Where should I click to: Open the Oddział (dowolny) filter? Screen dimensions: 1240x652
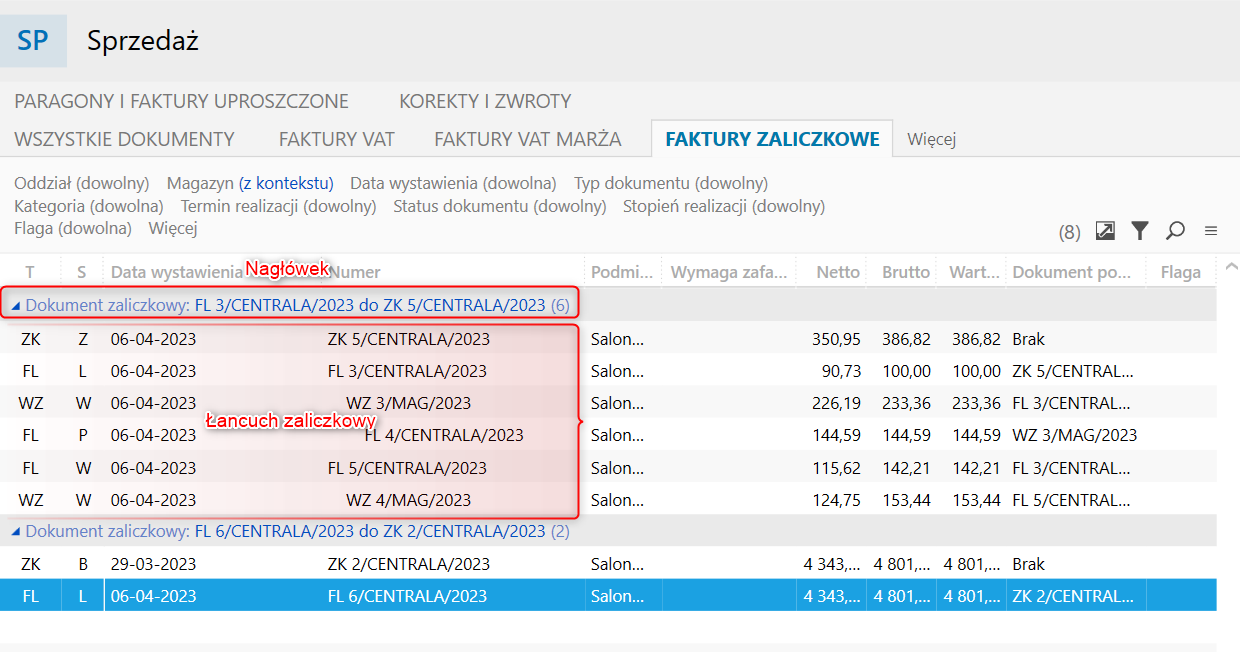coord(82,183)
